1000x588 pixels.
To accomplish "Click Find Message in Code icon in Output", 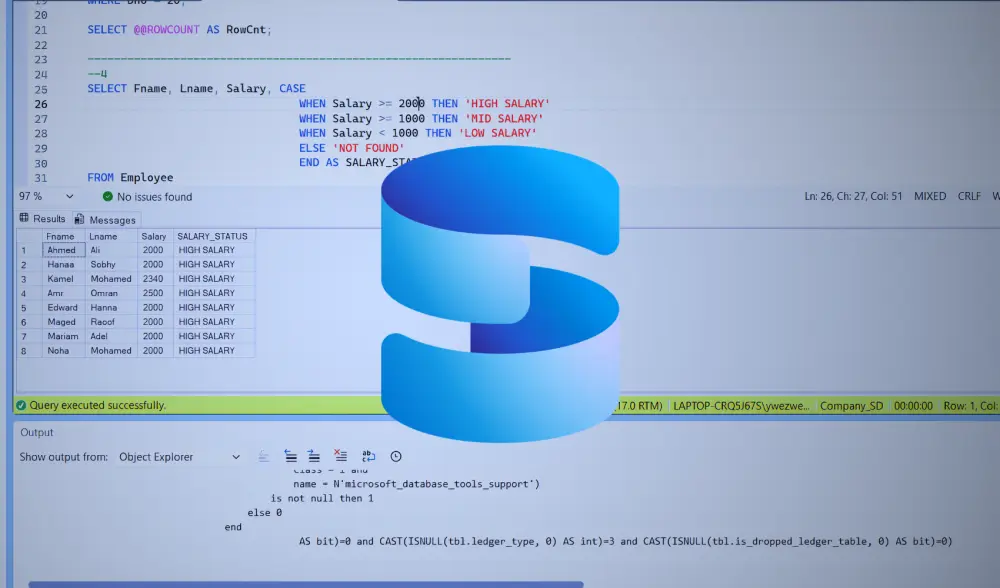I will [x=263, y=456].
